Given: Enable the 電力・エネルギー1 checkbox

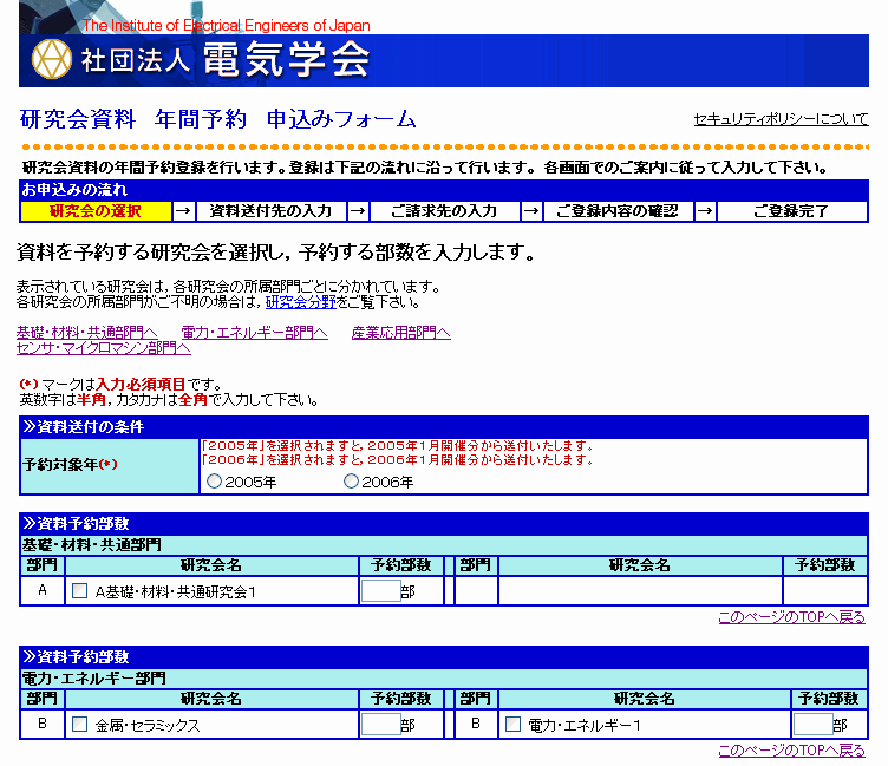Looking at the screenshot, I should (x=513, y=725).
